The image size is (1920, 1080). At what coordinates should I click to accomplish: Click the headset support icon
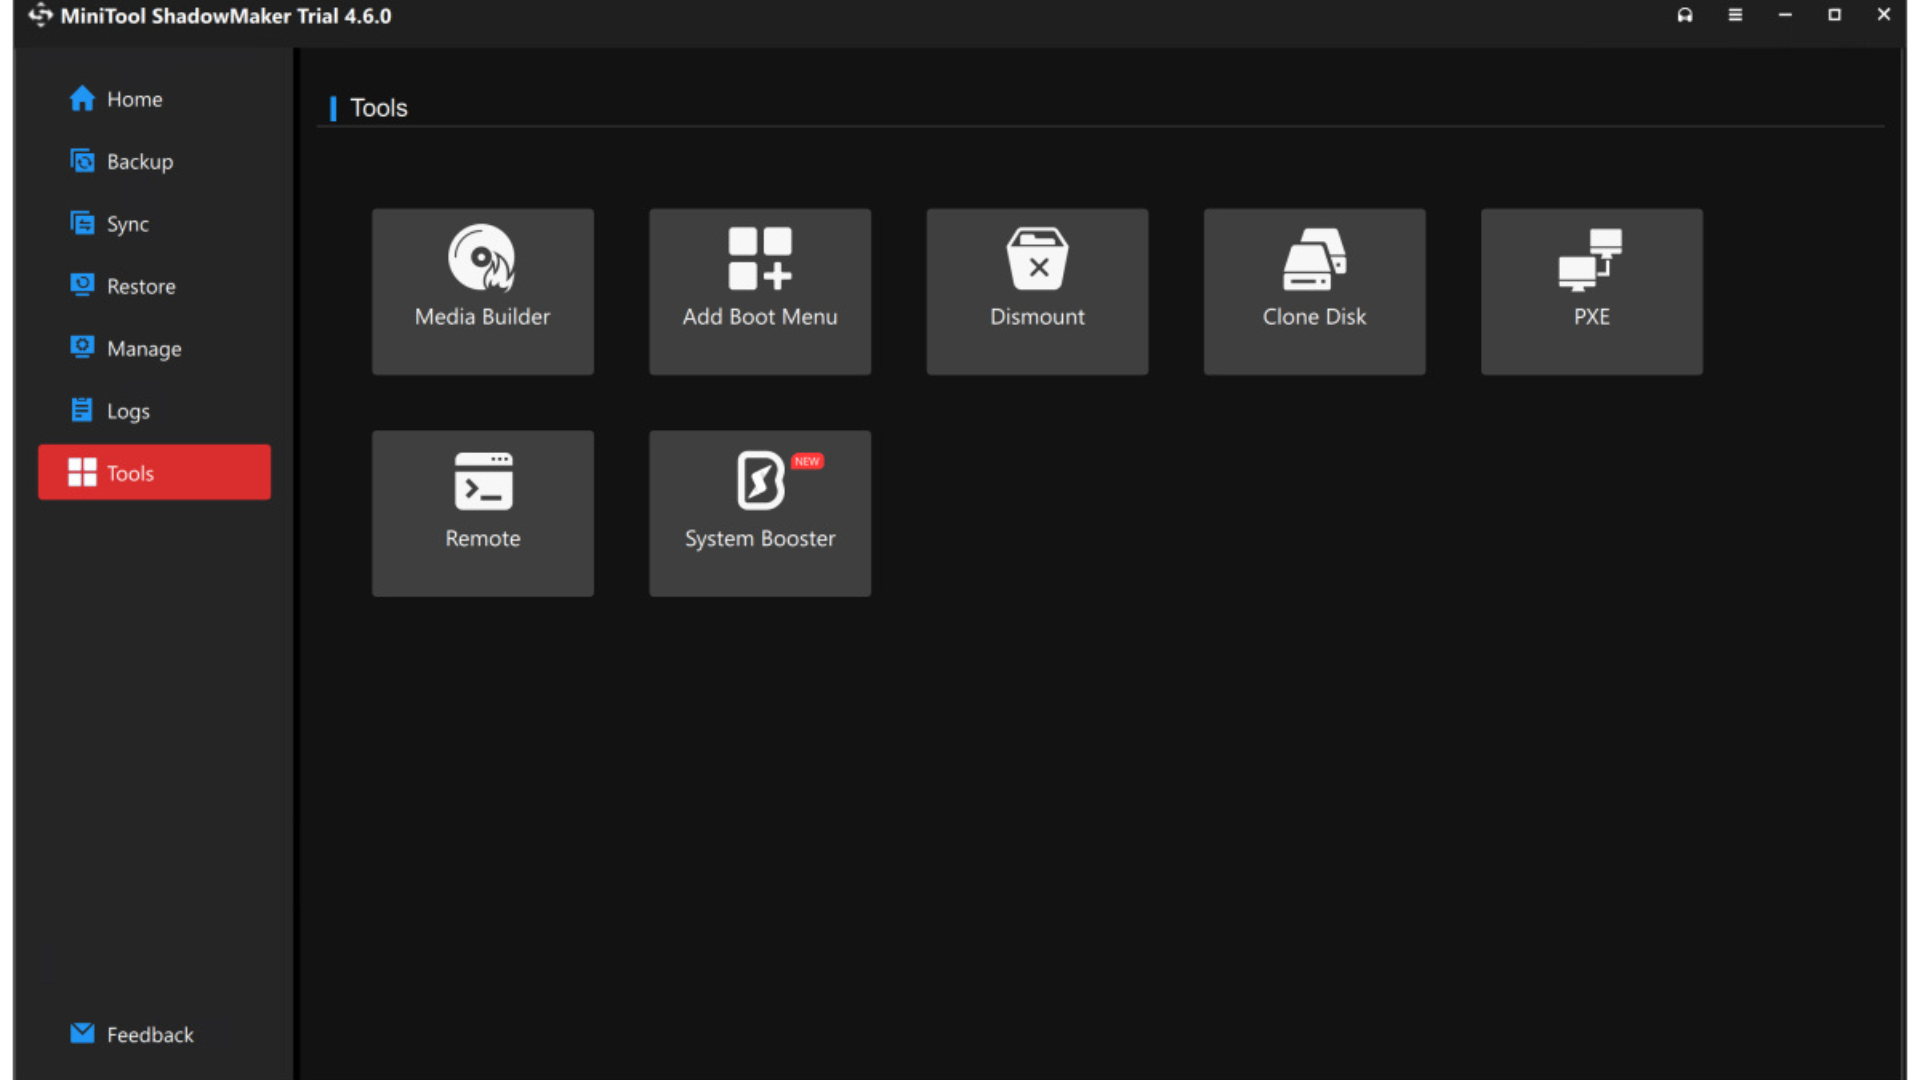click(1685, 15)
